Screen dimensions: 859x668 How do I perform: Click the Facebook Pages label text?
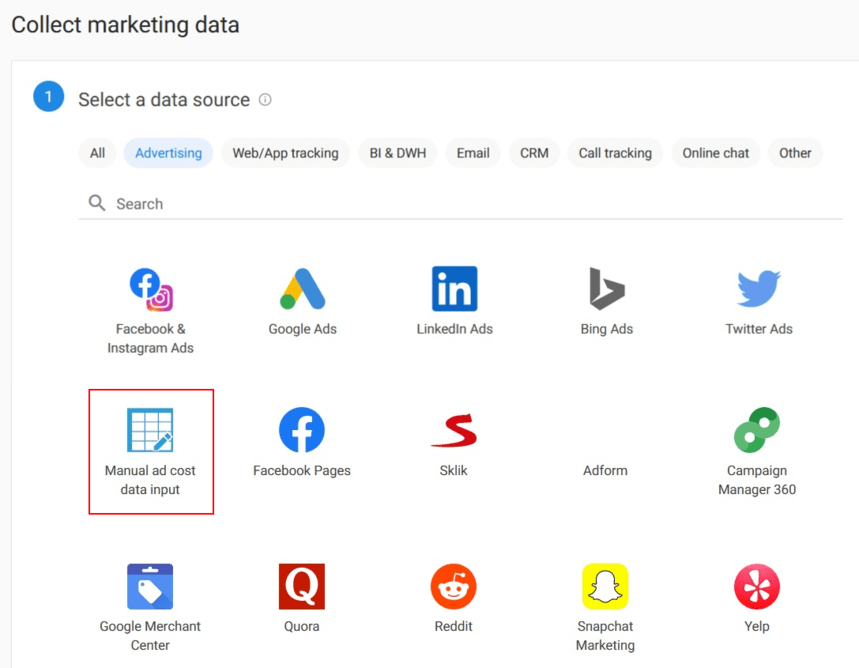[x=302, y=471]
